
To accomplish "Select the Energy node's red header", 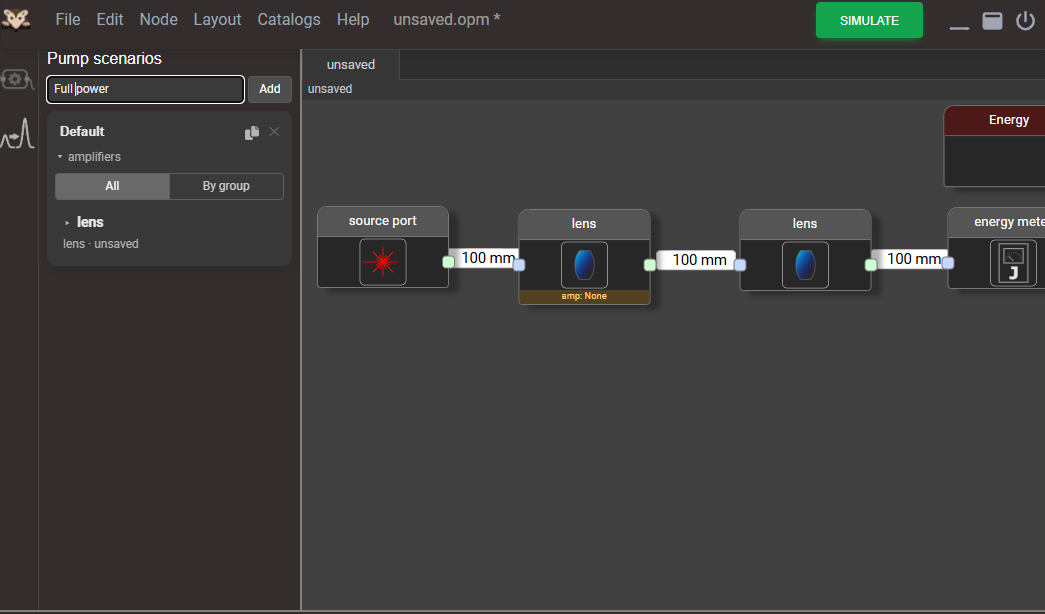I will [x=995, y=121].
